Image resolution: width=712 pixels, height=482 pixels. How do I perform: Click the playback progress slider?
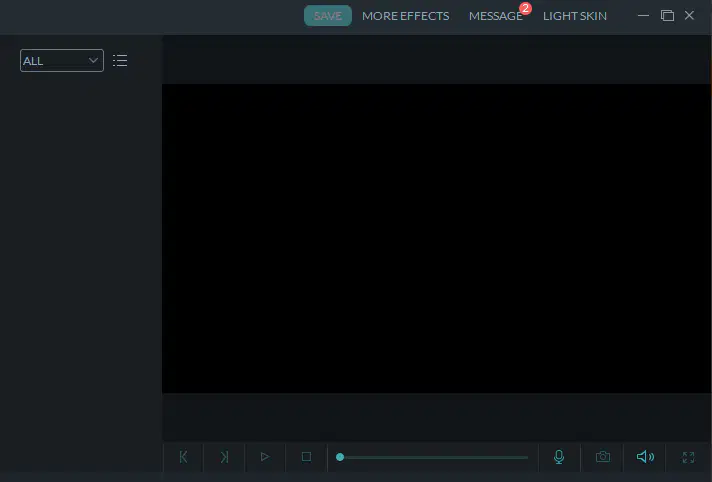click(432, 457)
